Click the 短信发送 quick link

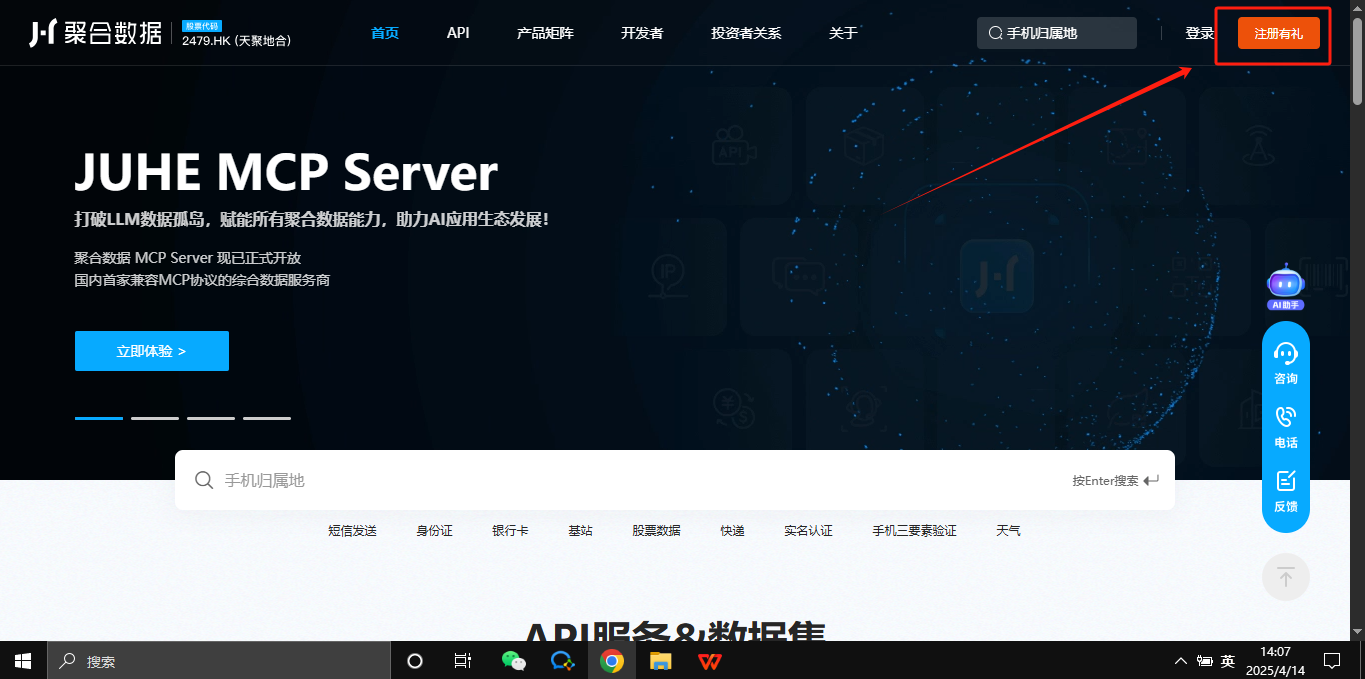click(352, 531)
